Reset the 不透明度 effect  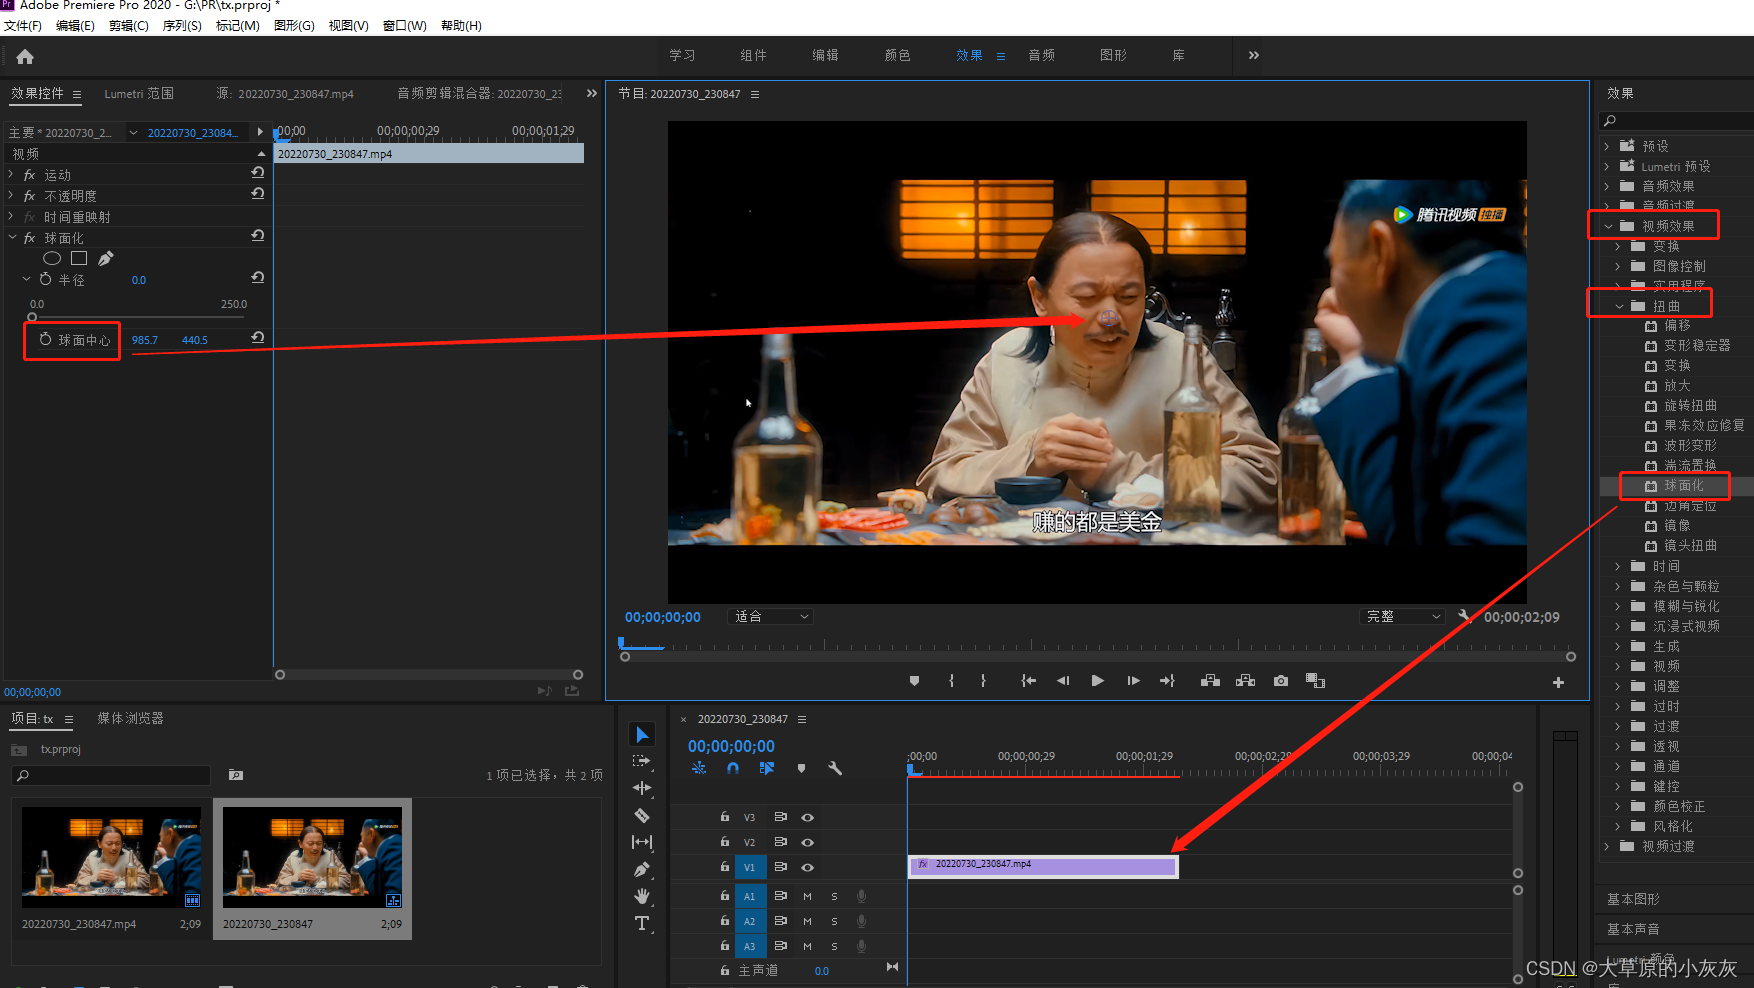[258, 194]
